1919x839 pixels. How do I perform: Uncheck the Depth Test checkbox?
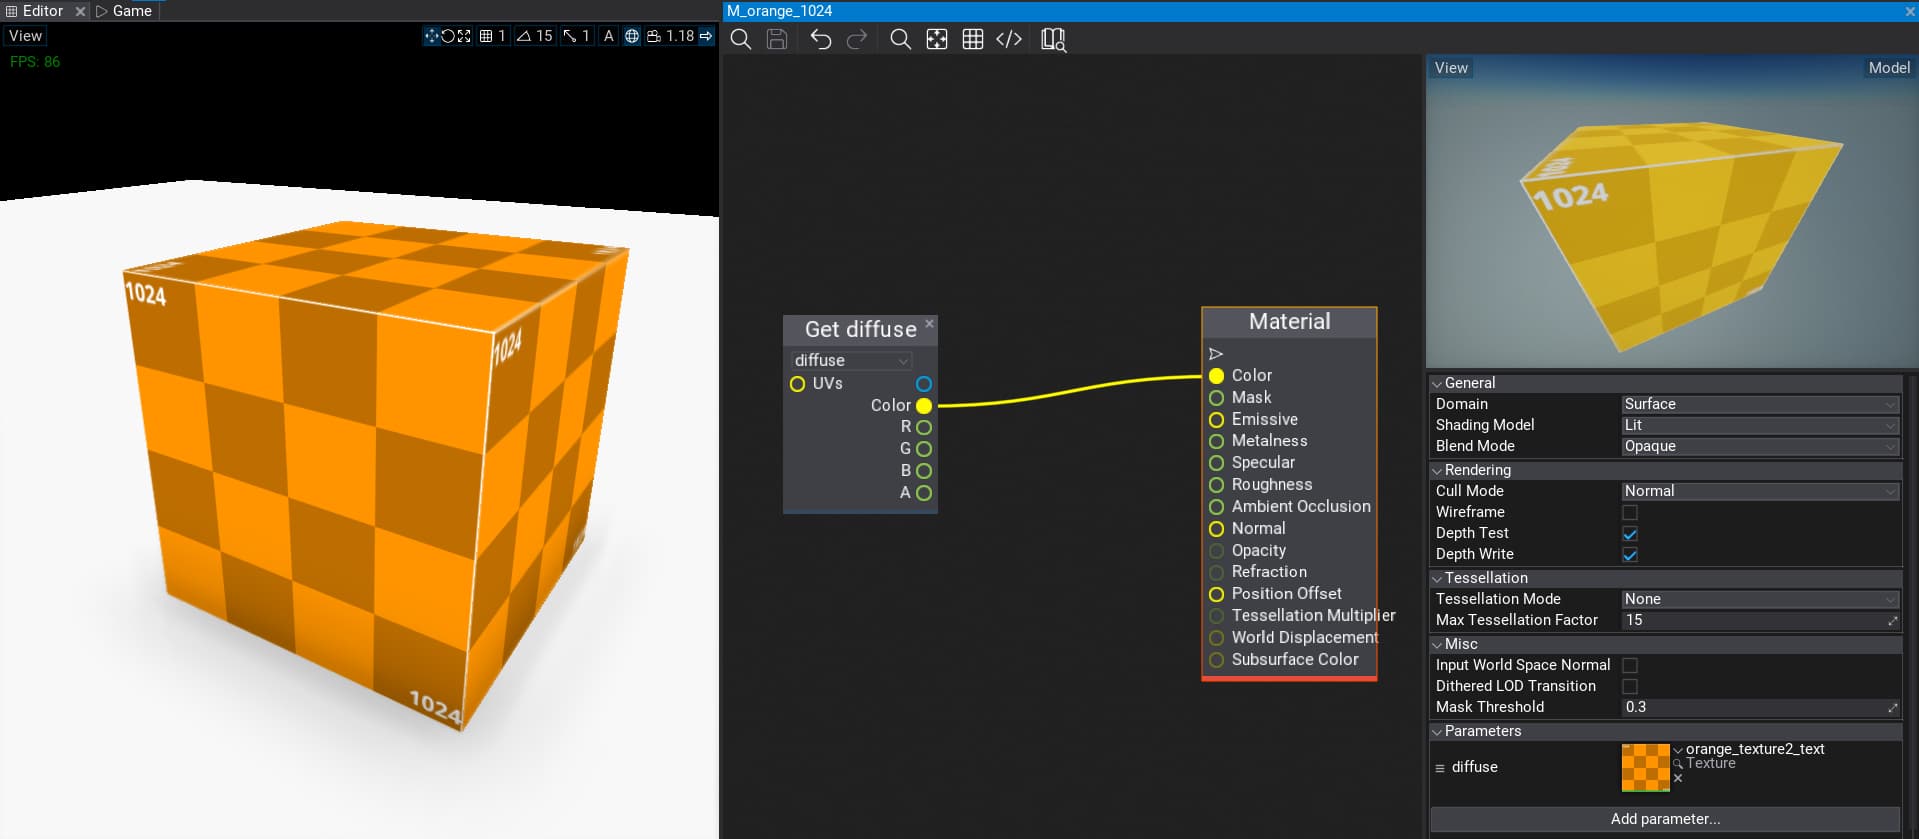pos(1630,534)
